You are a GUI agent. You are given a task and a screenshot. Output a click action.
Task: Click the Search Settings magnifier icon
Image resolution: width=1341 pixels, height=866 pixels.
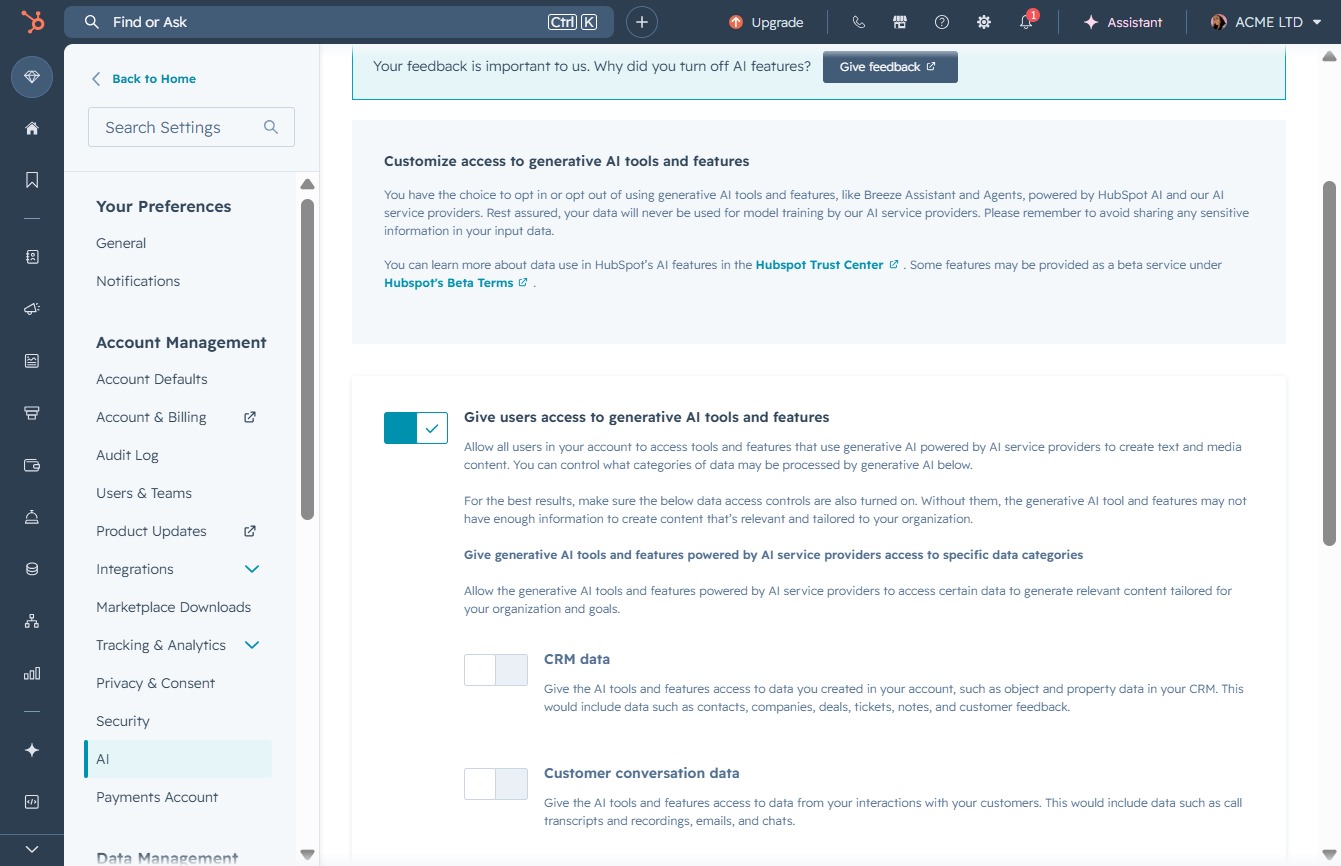271,127
